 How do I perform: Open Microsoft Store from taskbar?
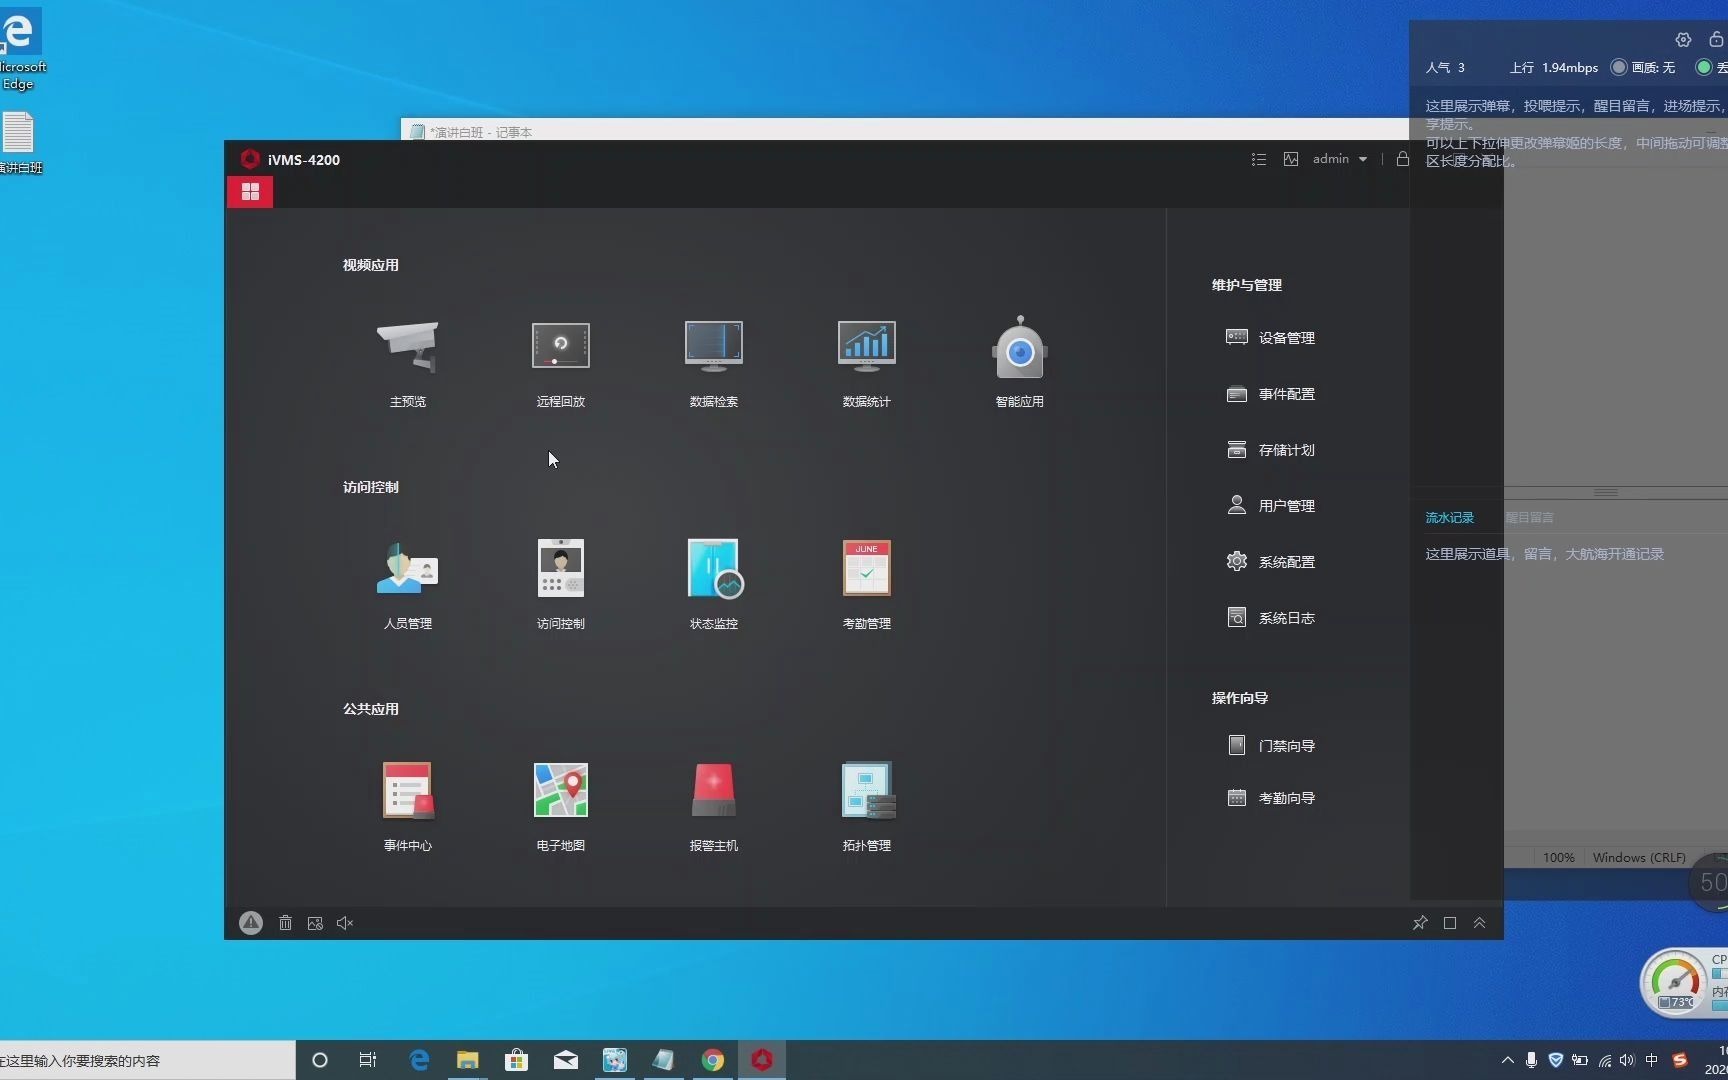[x=516, y=1060]
